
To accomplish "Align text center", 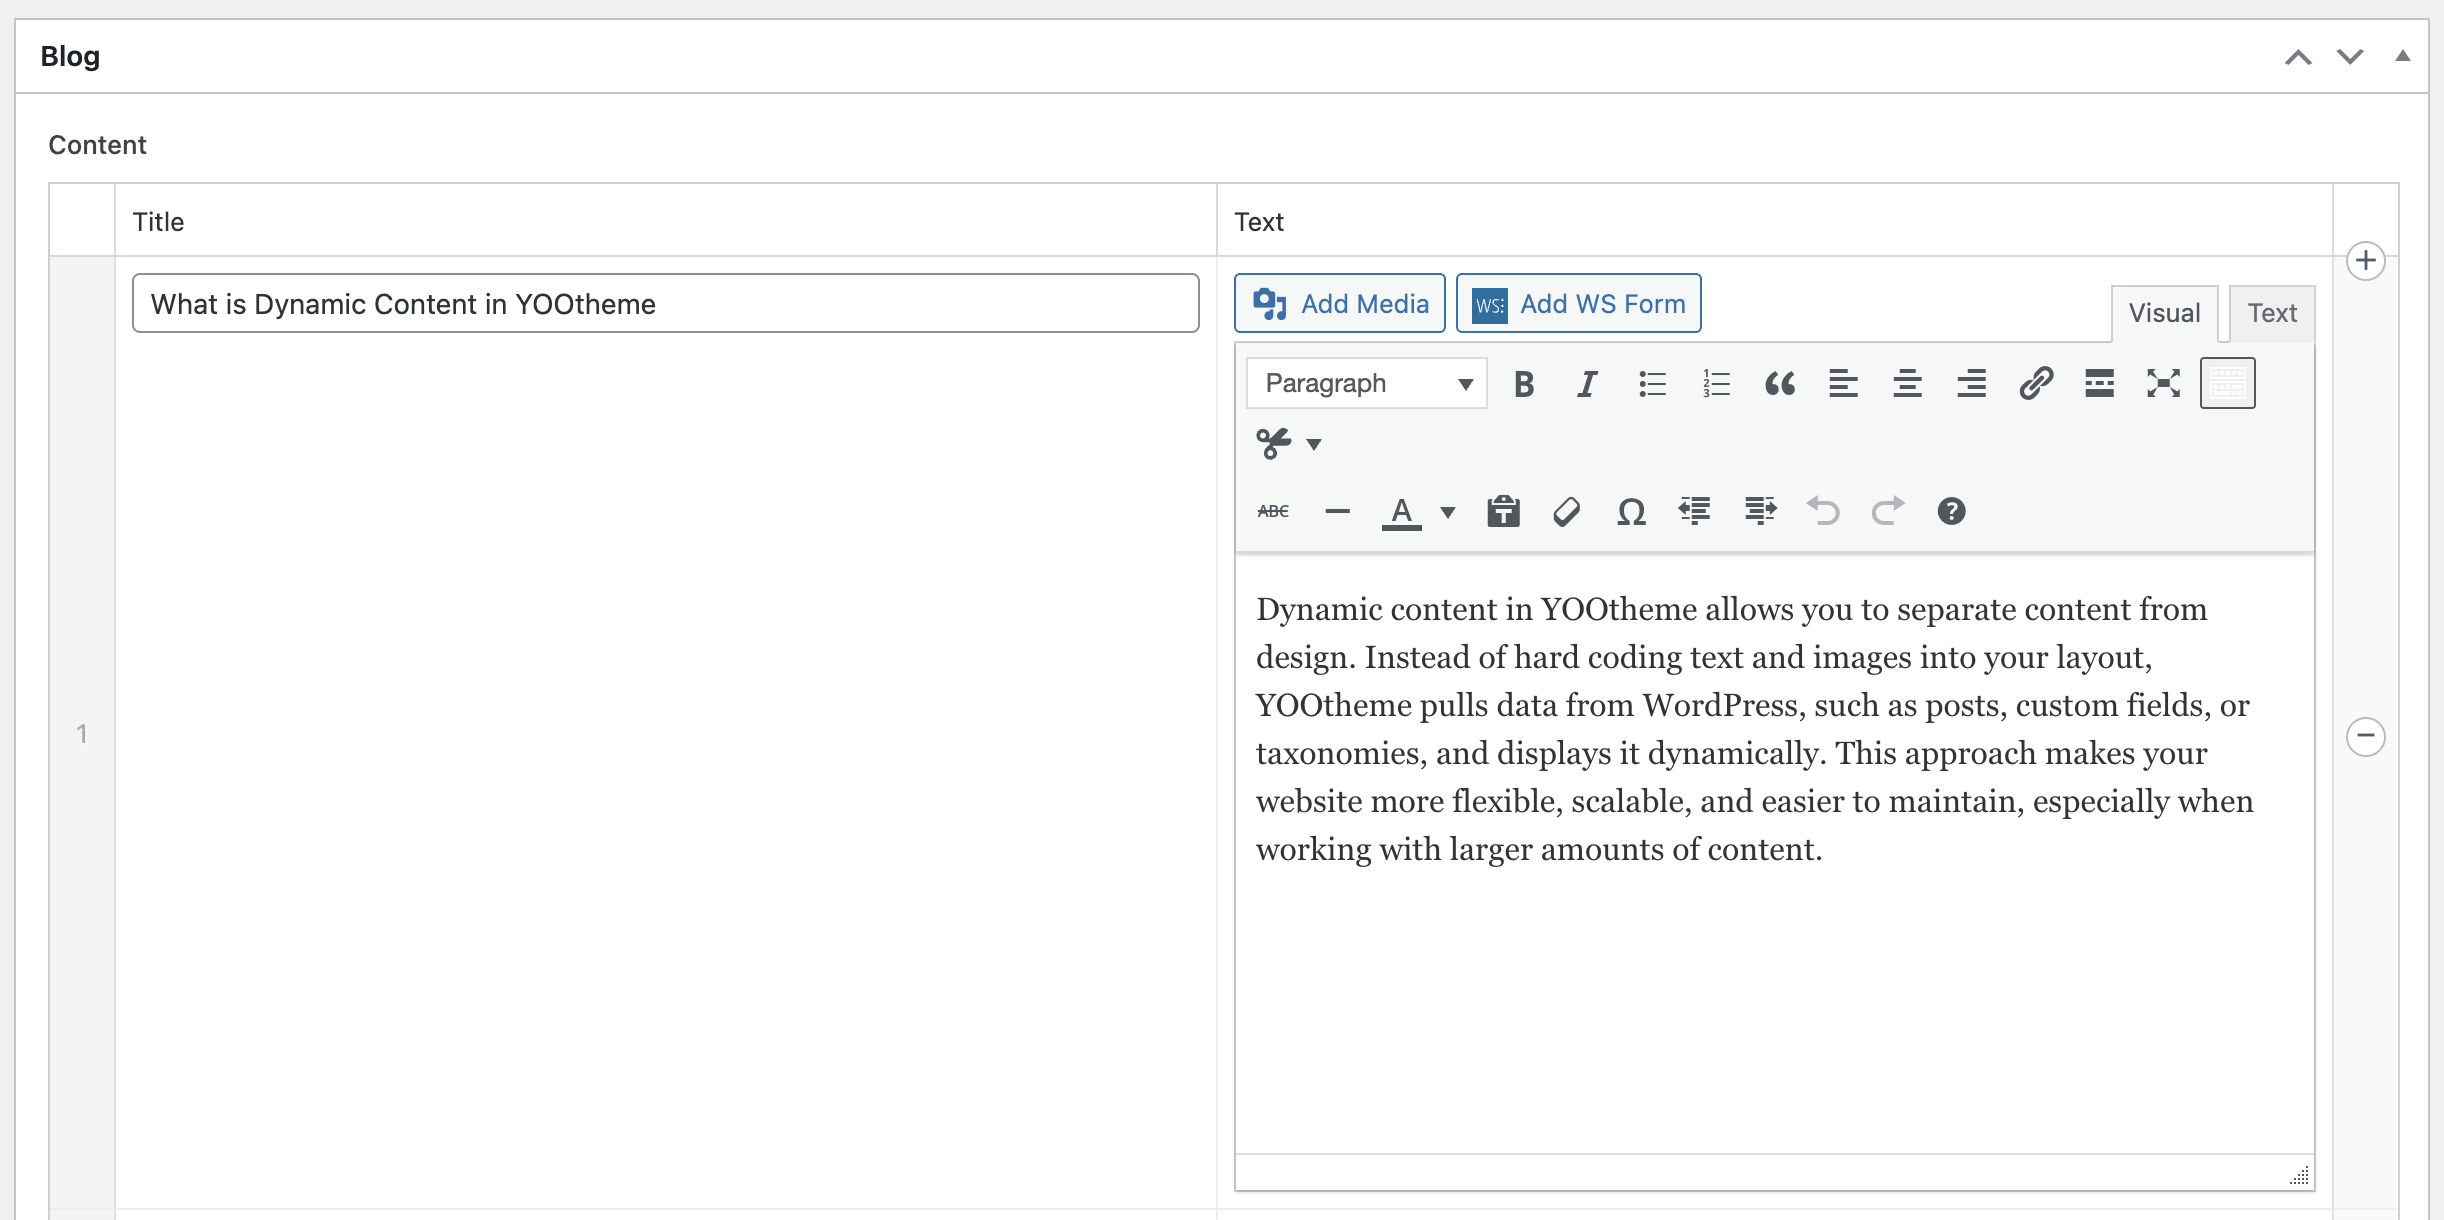I will click(x=1908, y=384).
